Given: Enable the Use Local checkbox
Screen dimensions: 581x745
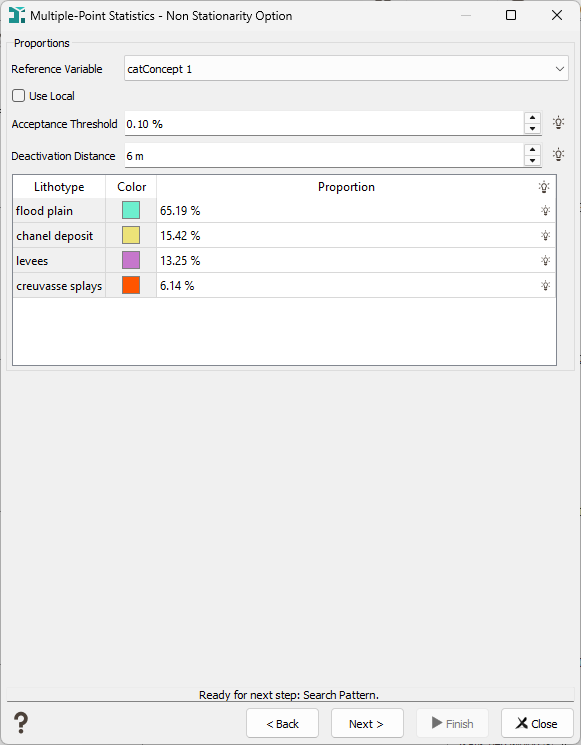Looking at the screenshot, I should click(x=19, y=96).
